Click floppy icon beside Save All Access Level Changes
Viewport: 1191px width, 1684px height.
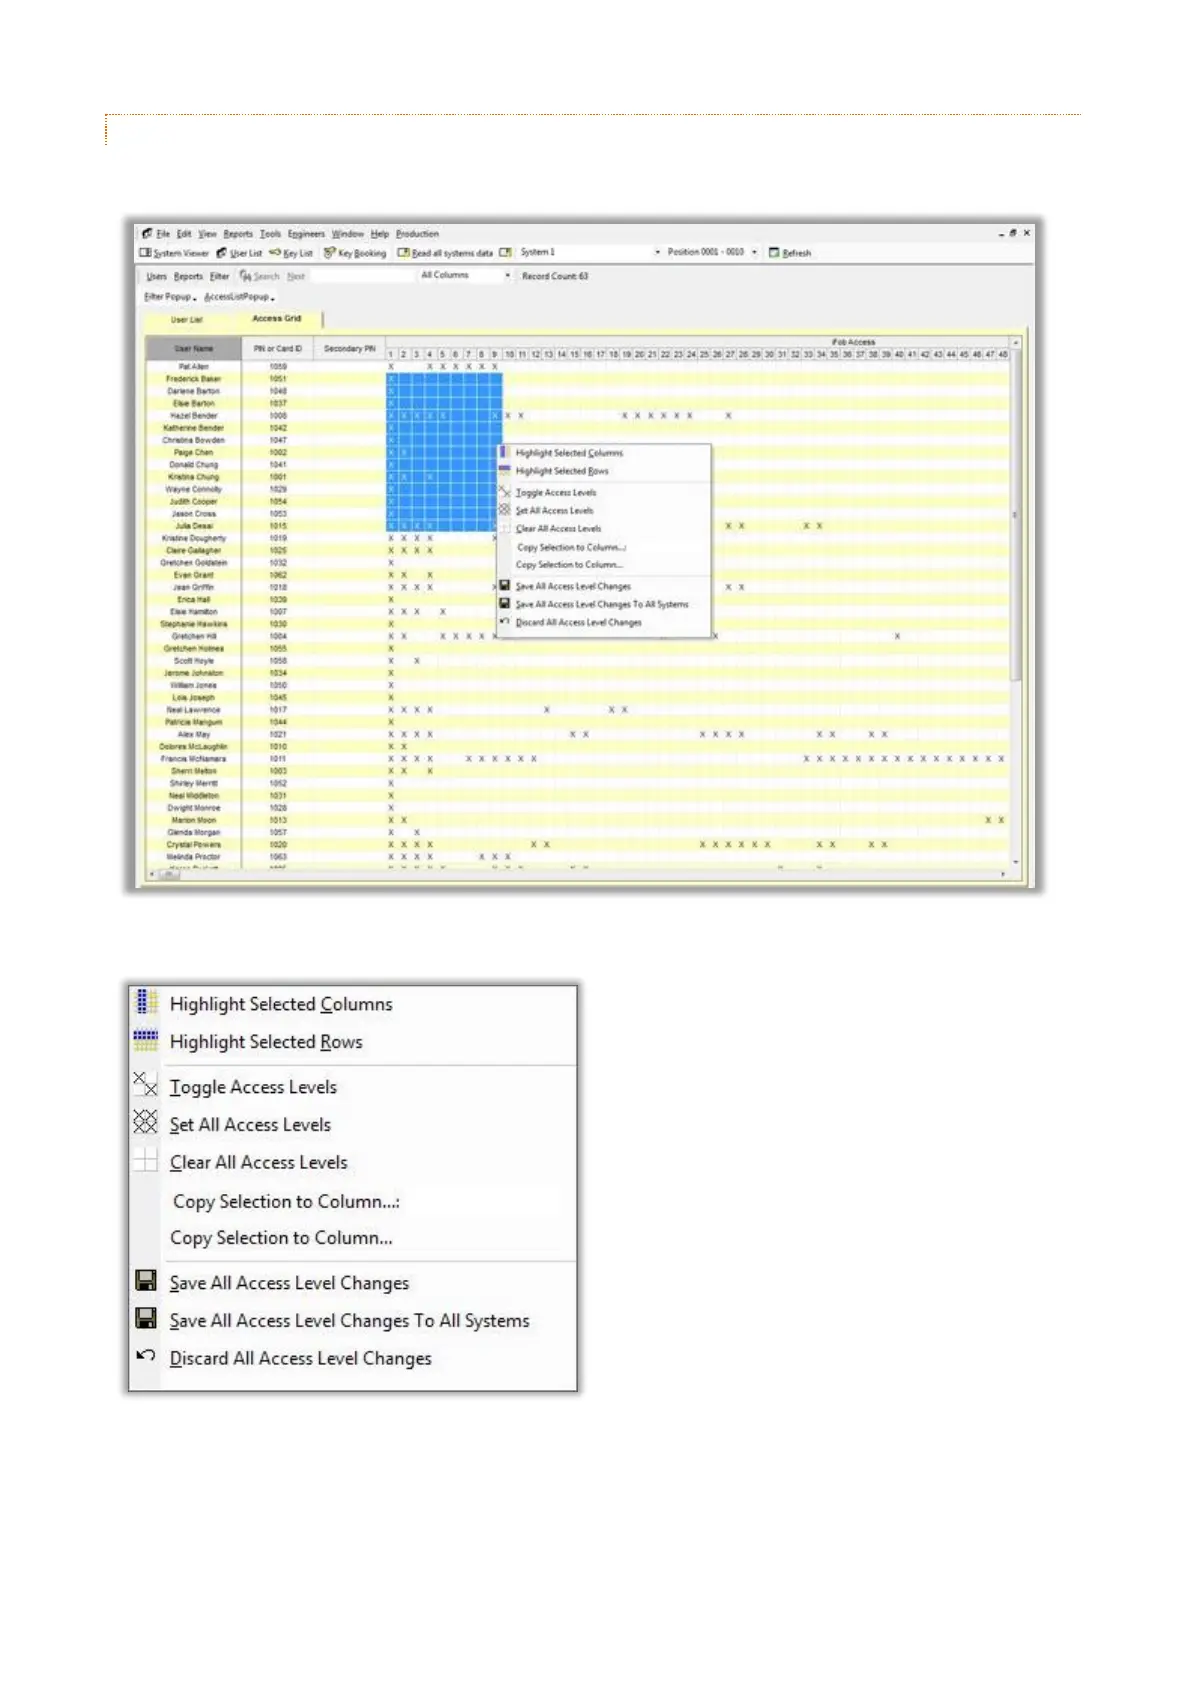[x=146, y=1281]
